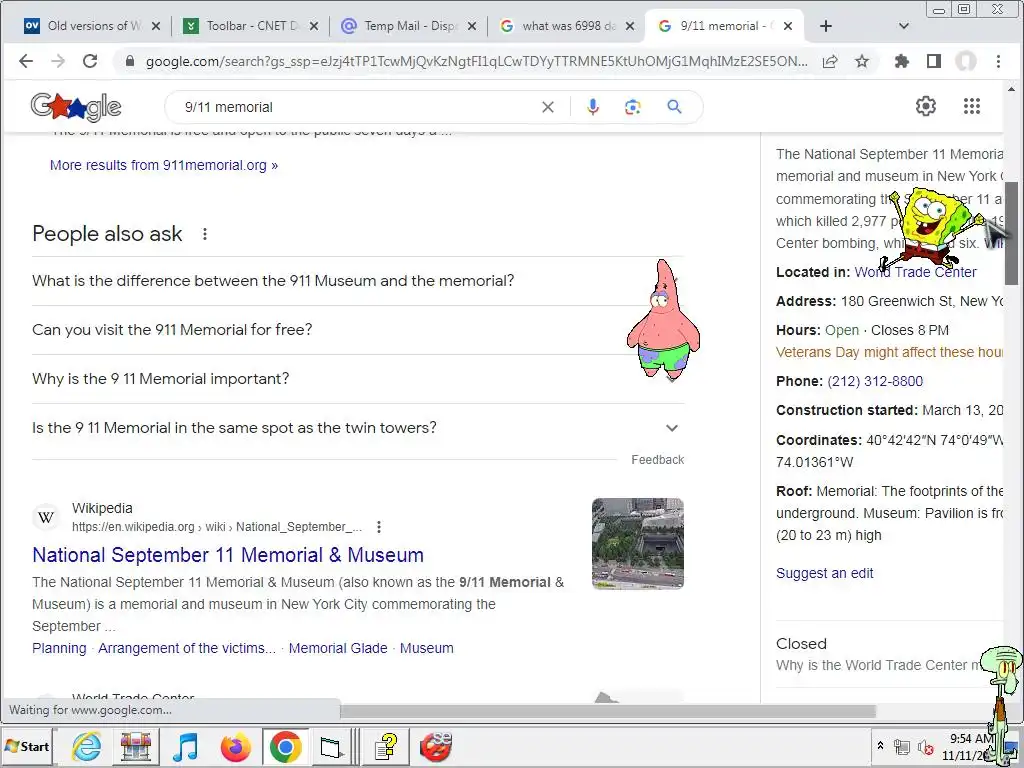Open the Chrome extensions puzzle icon

coord(902,61)
